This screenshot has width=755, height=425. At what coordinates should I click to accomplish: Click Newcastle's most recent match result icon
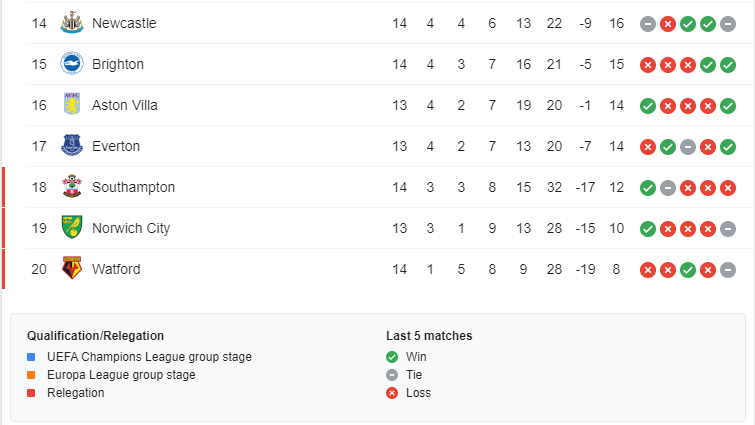(728, 23)
